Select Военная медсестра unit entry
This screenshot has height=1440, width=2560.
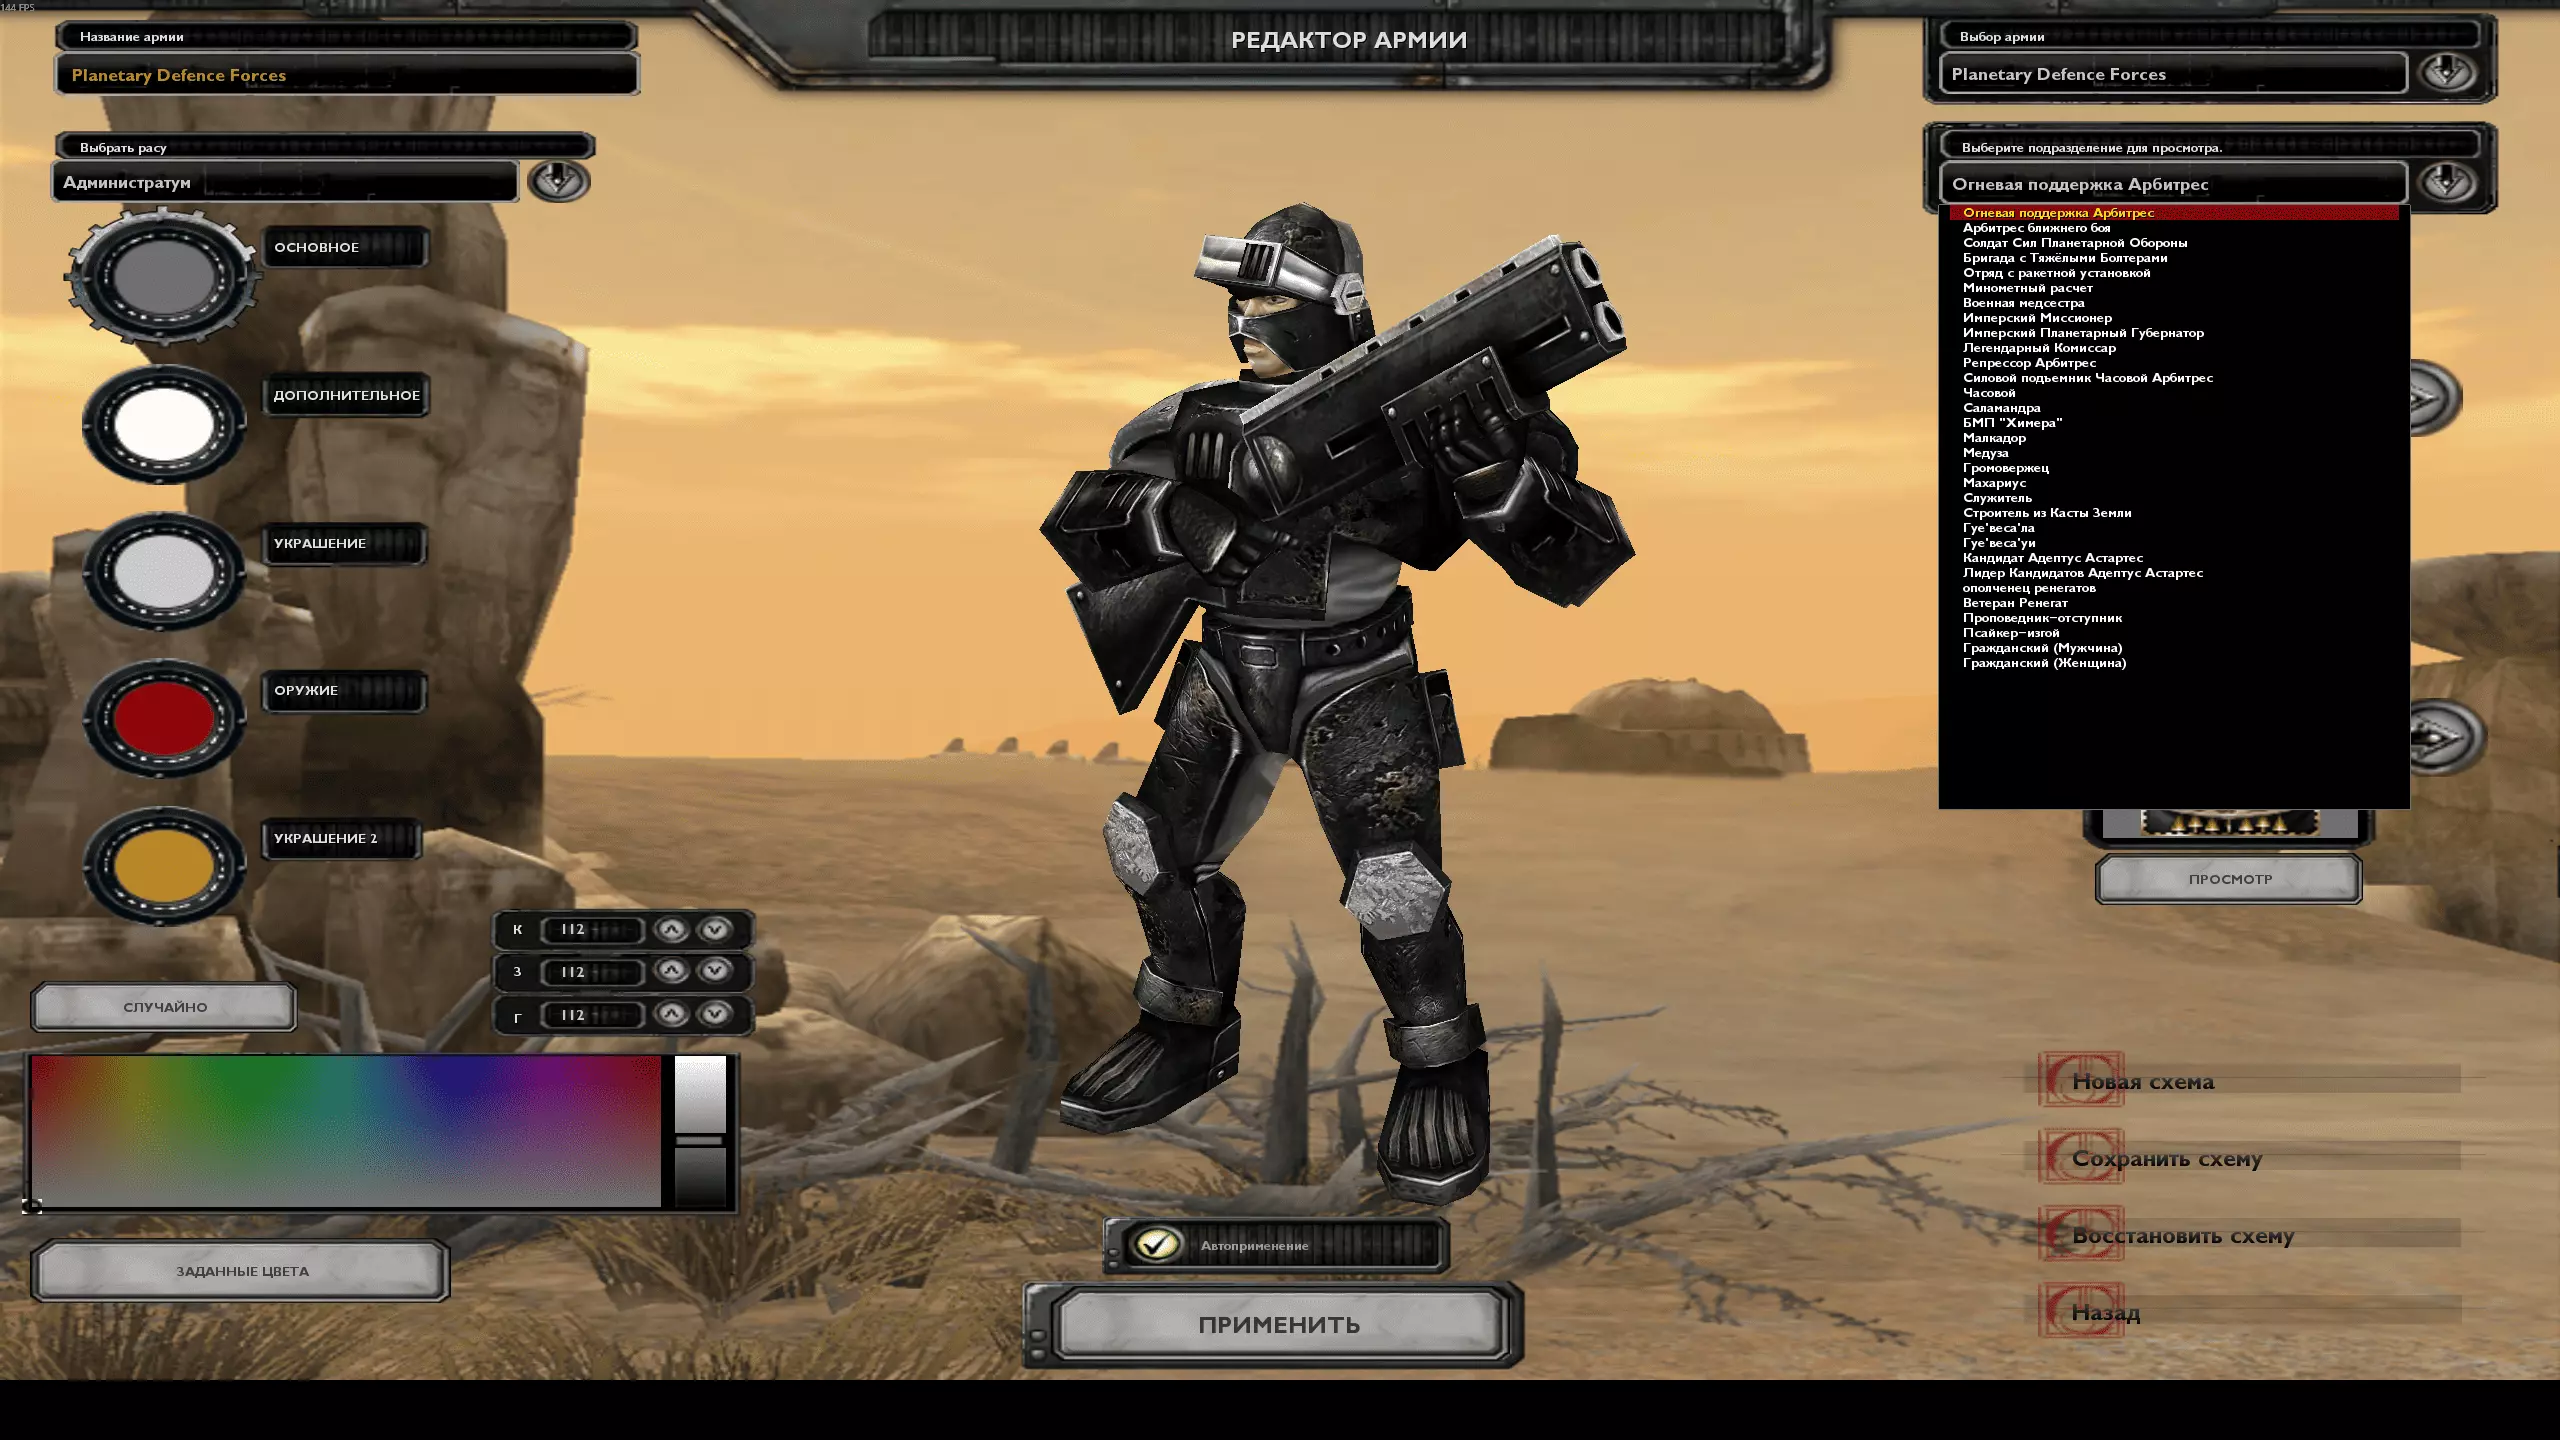tap(2023, 303)
